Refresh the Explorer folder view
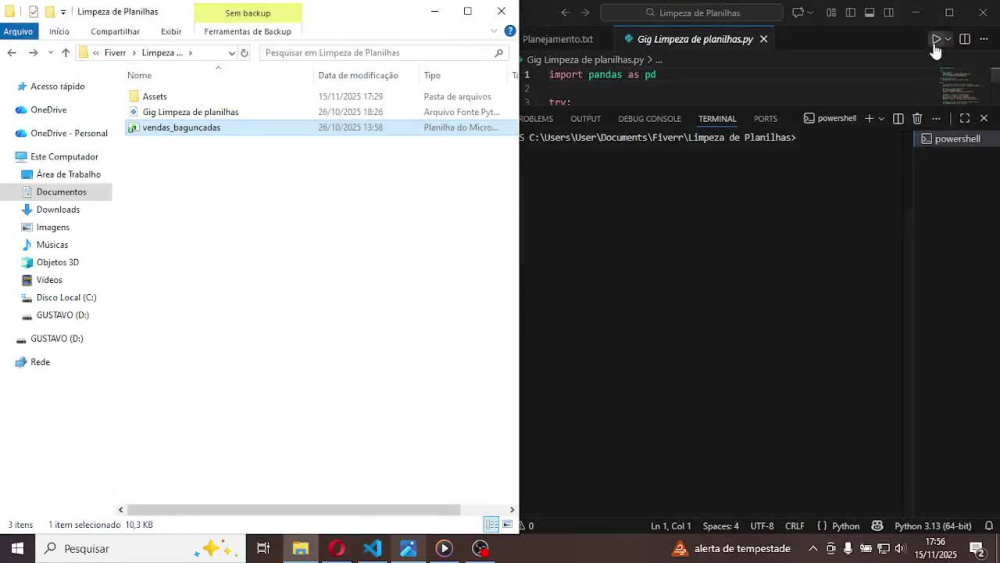The height and width of the screenshot is (563, 1000). point(244,53)
